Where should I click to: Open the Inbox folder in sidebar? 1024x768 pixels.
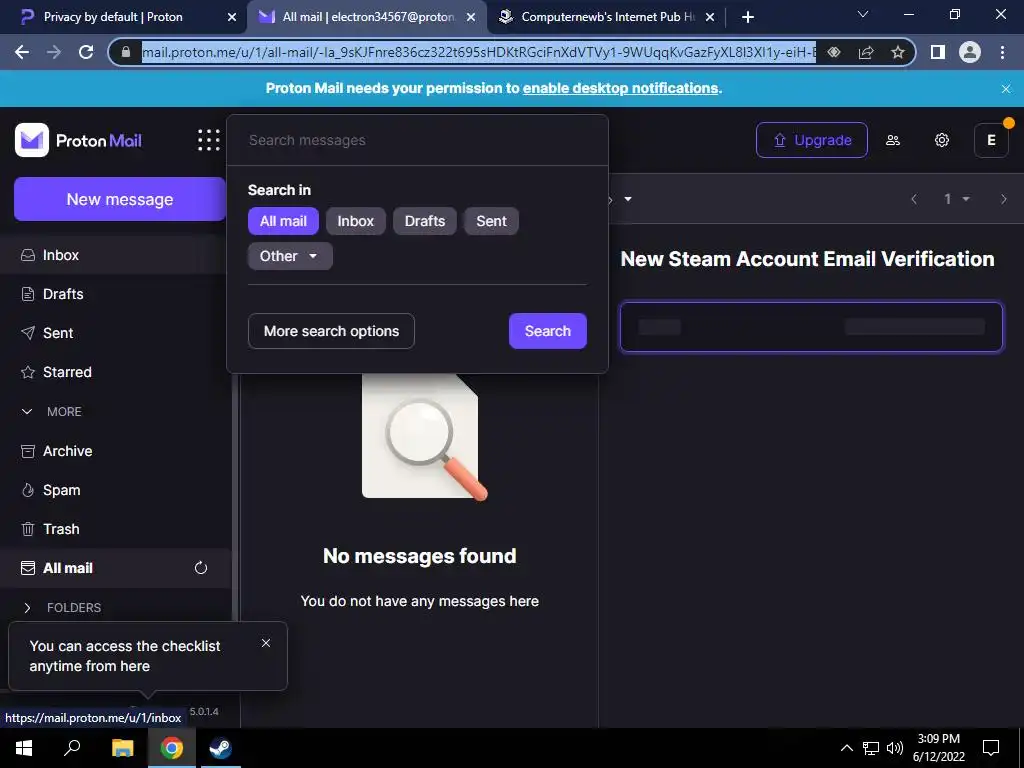click(114, 255)
